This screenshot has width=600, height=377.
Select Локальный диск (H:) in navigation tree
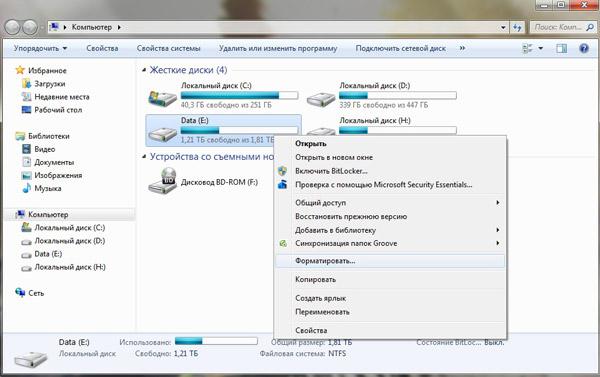tap(70, 267)
